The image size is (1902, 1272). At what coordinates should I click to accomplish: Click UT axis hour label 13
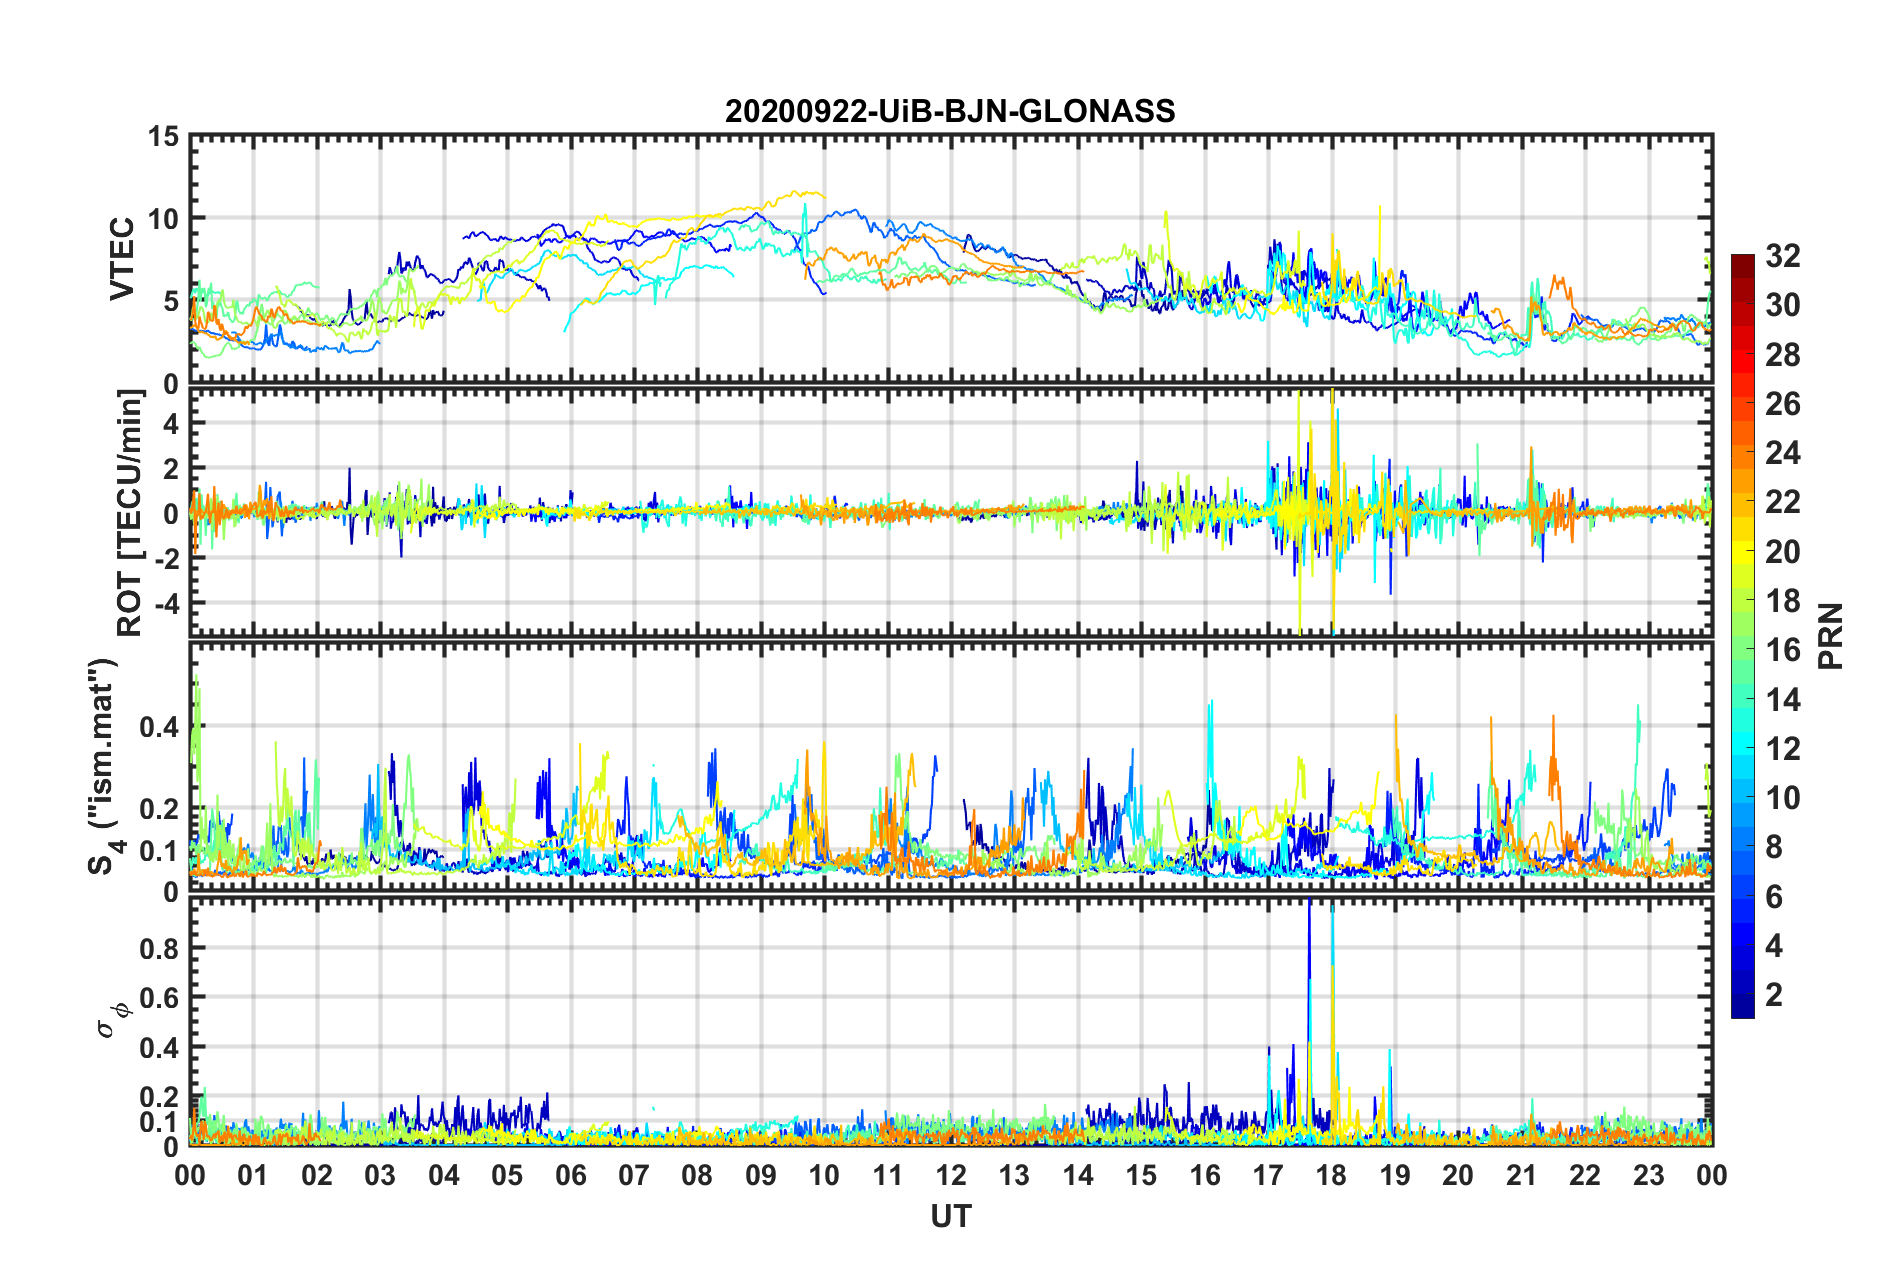point(1014,1176)
